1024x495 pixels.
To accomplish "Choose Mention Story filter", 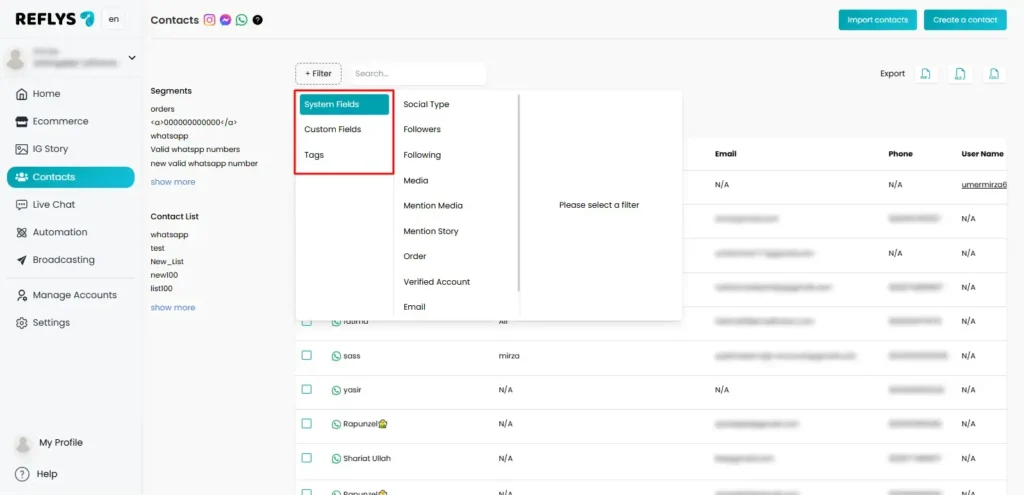I will pos(431,231).
